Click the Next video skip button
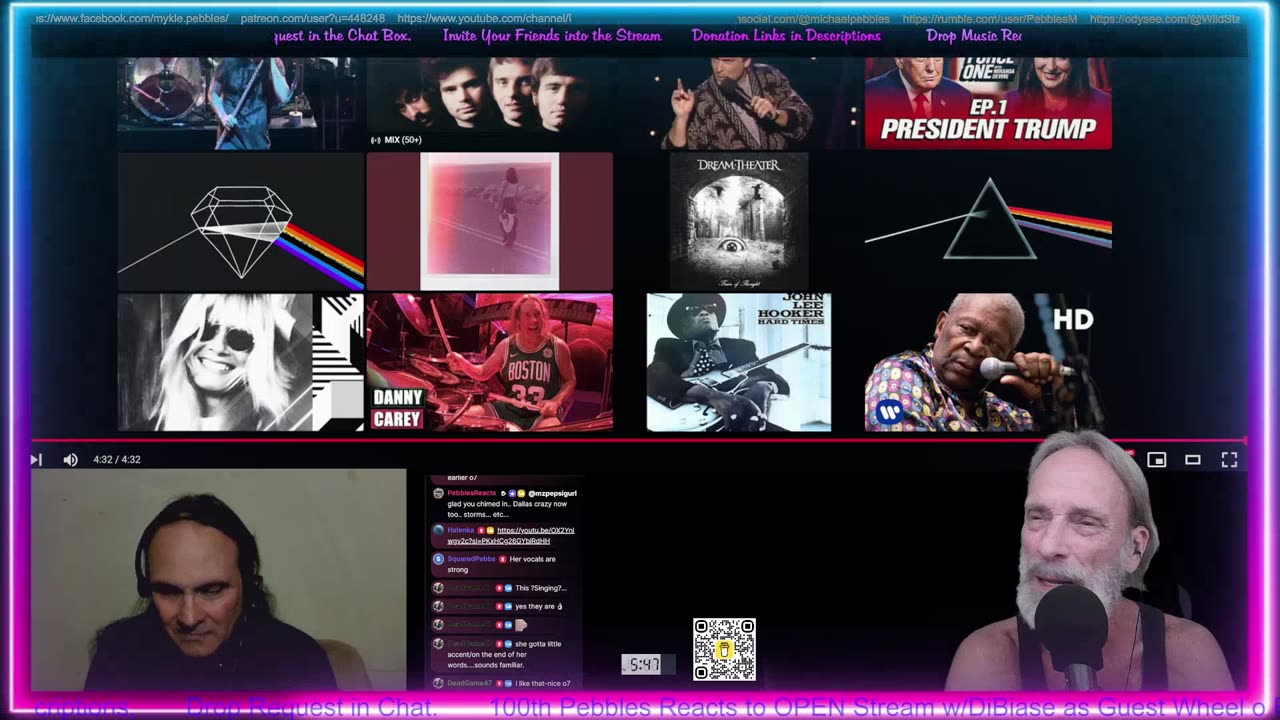 [x=36, y=459]
